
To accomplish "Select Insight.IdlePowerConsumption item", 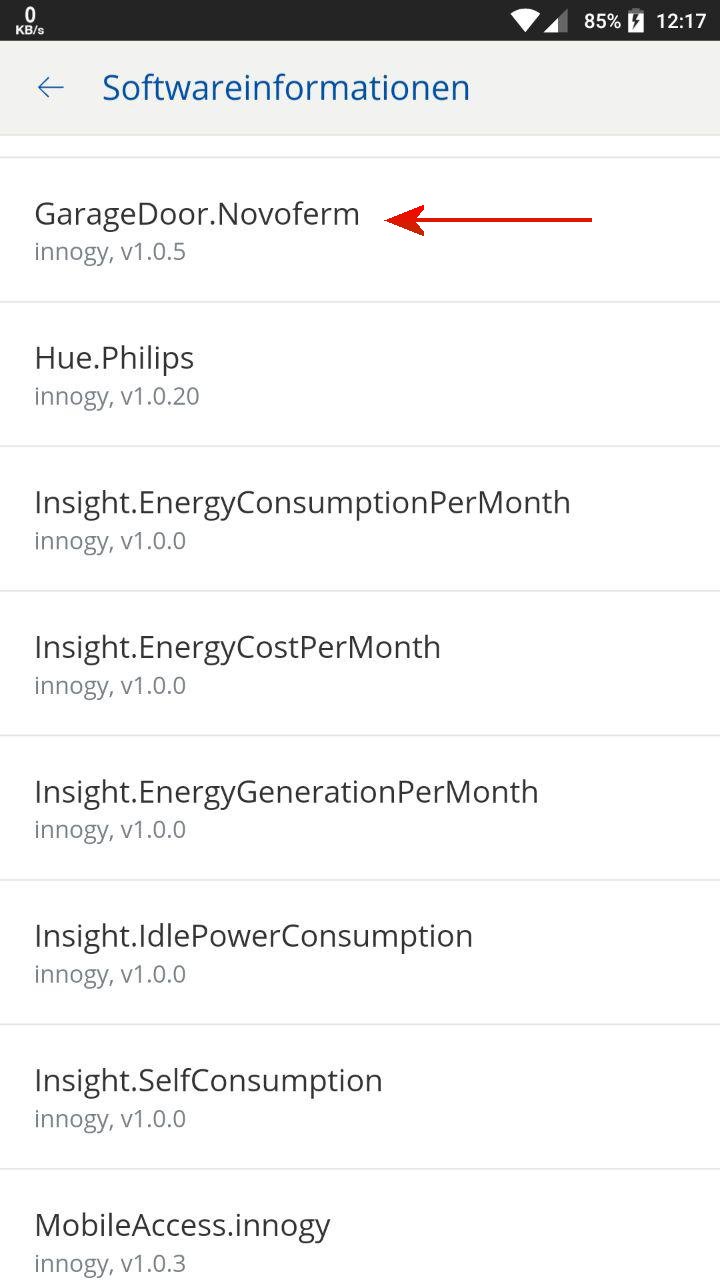I will [253, 936].
